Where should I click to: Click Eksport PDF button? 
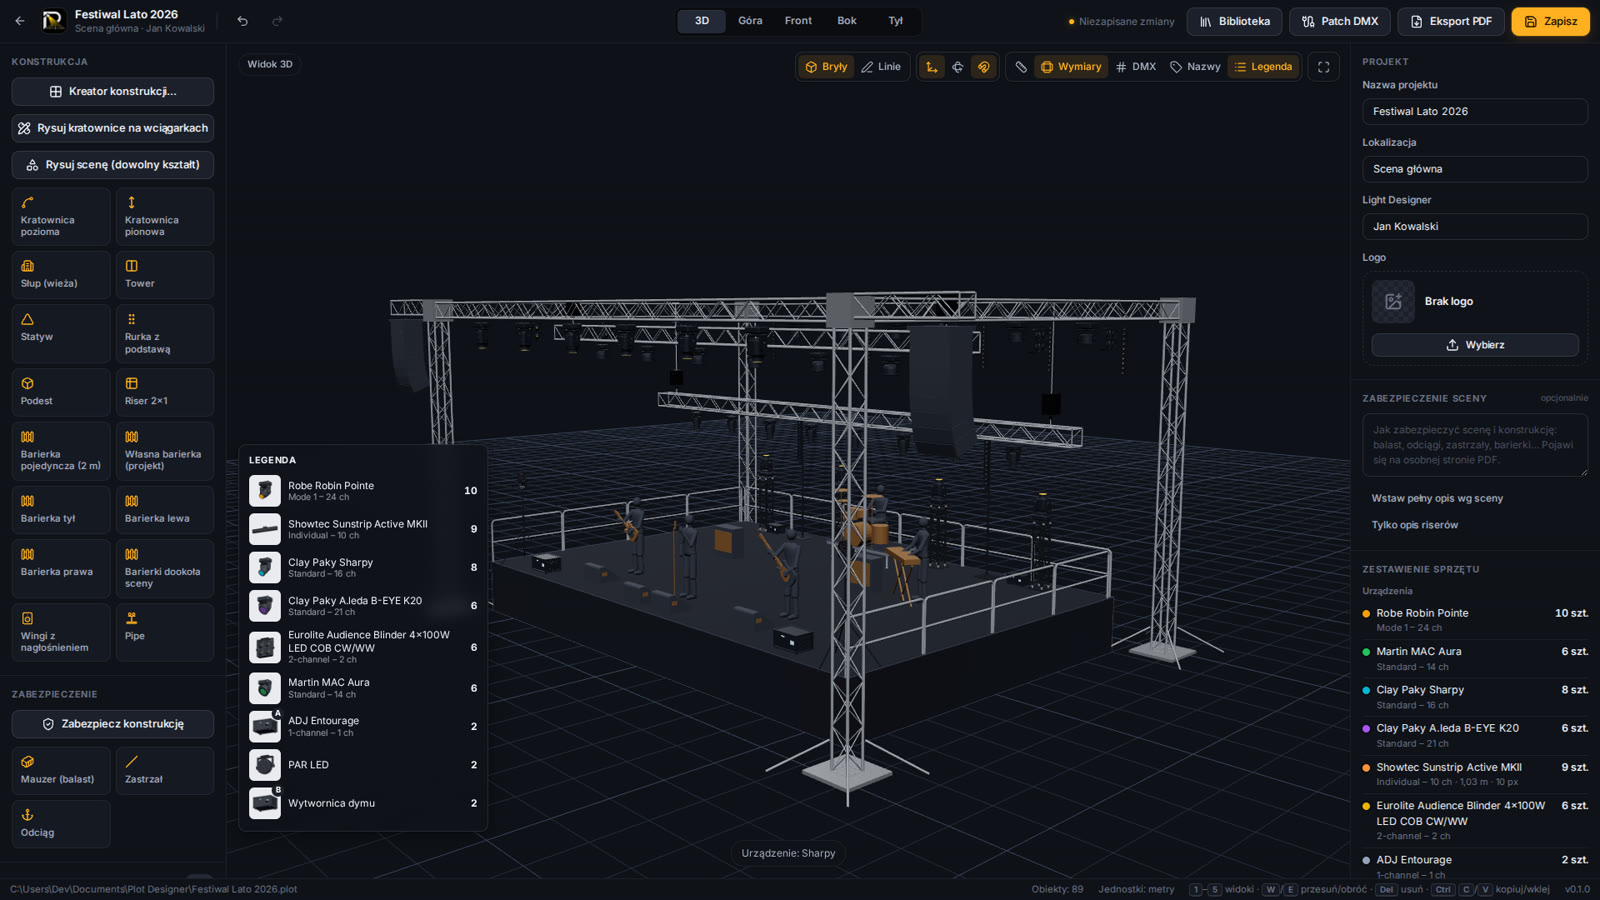point(1451,21)
